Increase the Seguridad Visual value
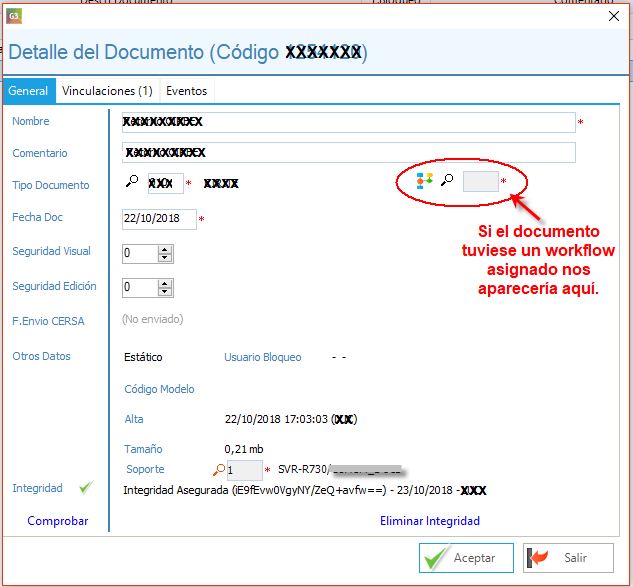This screenshot has height=587, width=633. tap(165, 250)
